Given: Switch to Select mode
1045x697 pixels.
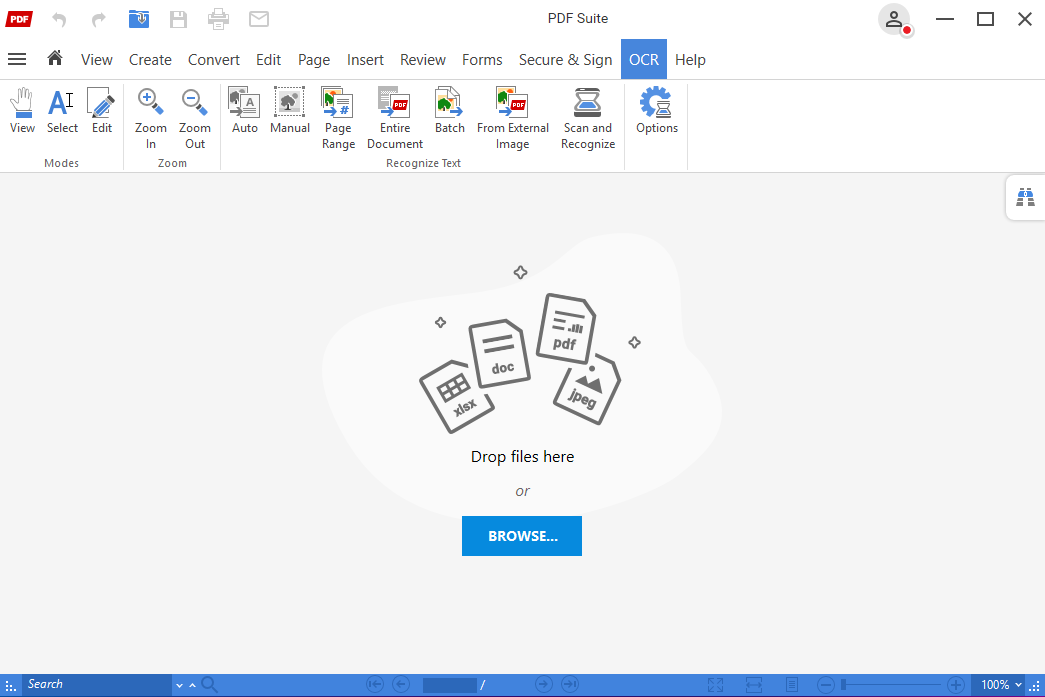Looking at the screenshot, I should click(62, 111).
